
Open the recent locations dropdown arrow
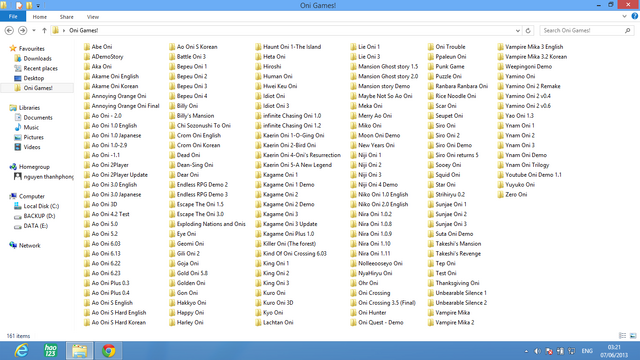[x=34, y=31]
